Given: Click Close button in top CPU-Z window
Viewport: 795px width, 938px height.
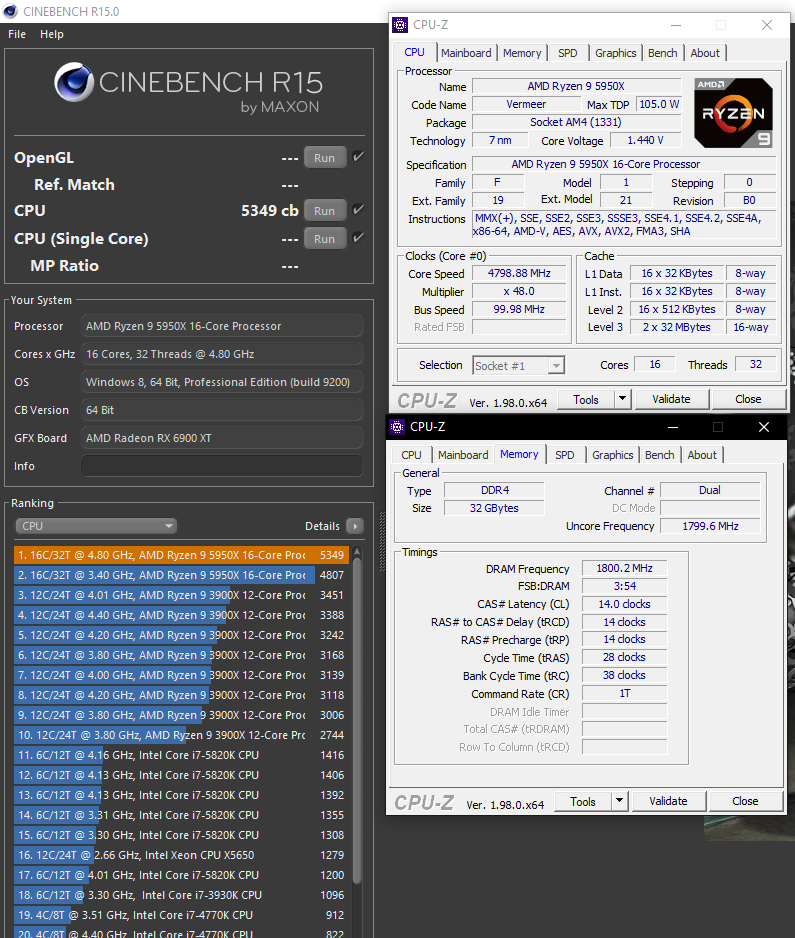Looking at the screenshot, I should (x=748, y=399).
